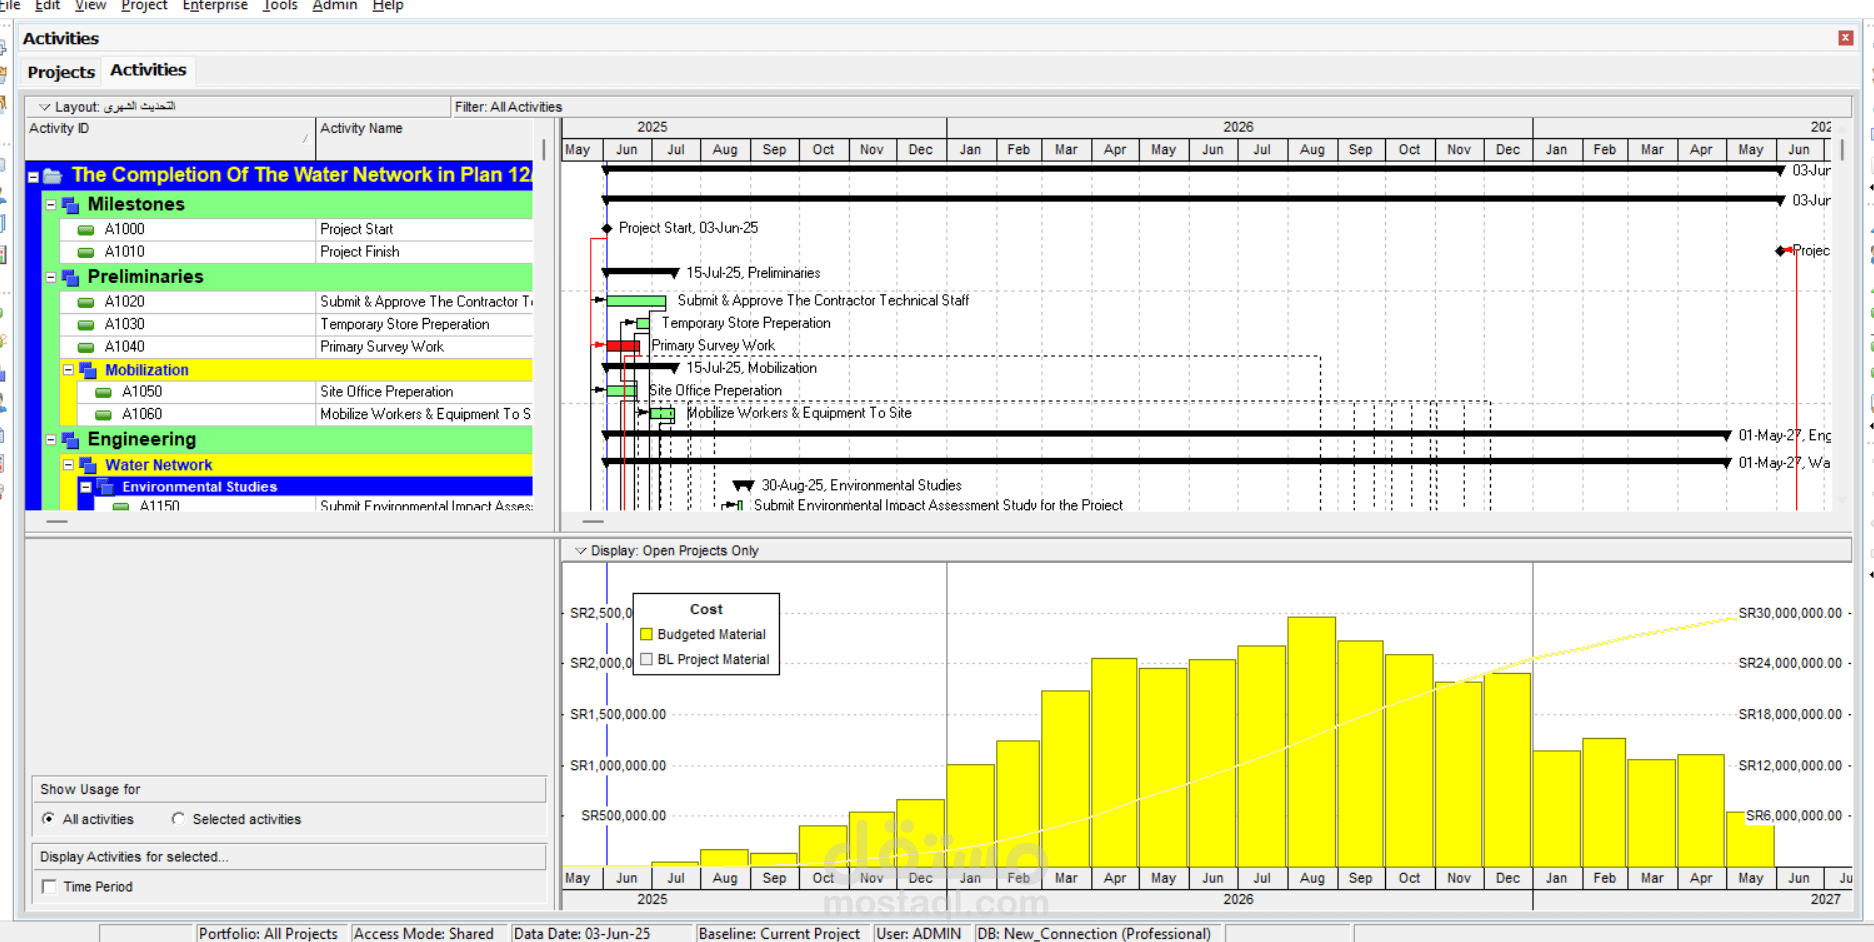1874x942 pixels.
Task: Open the Edit menu
Action: pyautogui.click(x=47, y=6)
